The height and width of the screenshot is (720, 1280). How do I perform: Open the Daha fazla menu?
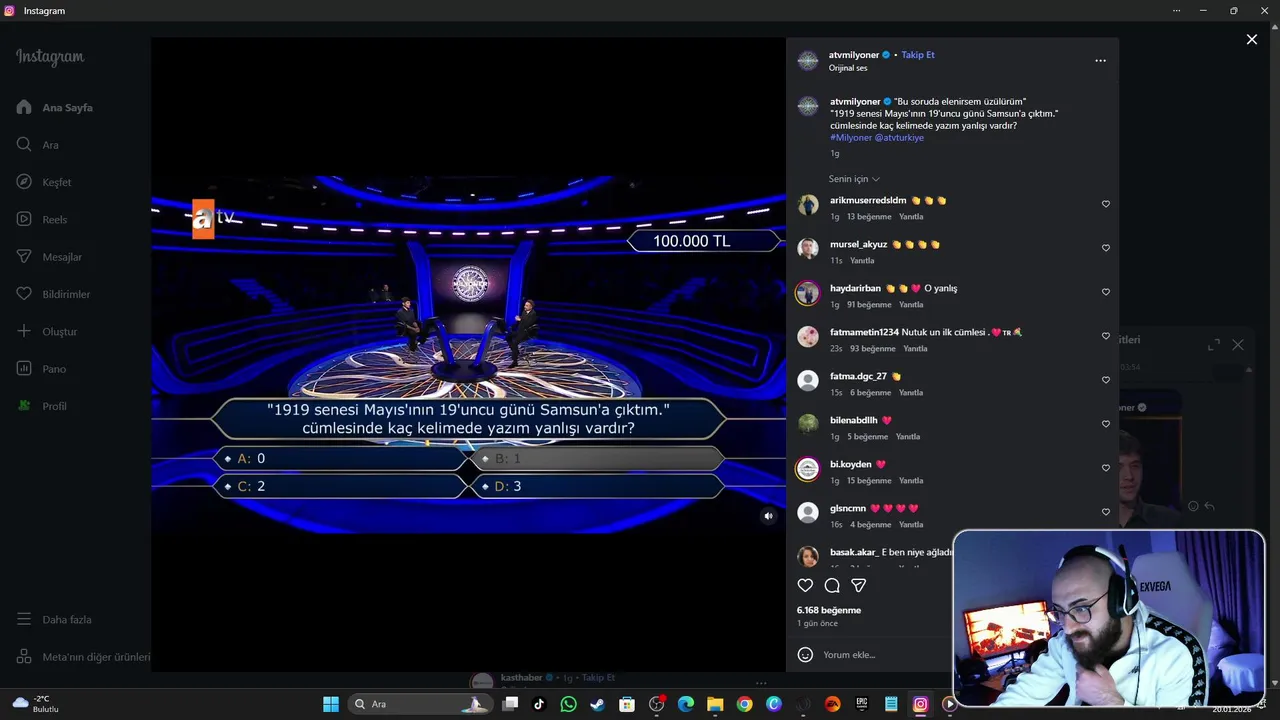coord(54,620)
